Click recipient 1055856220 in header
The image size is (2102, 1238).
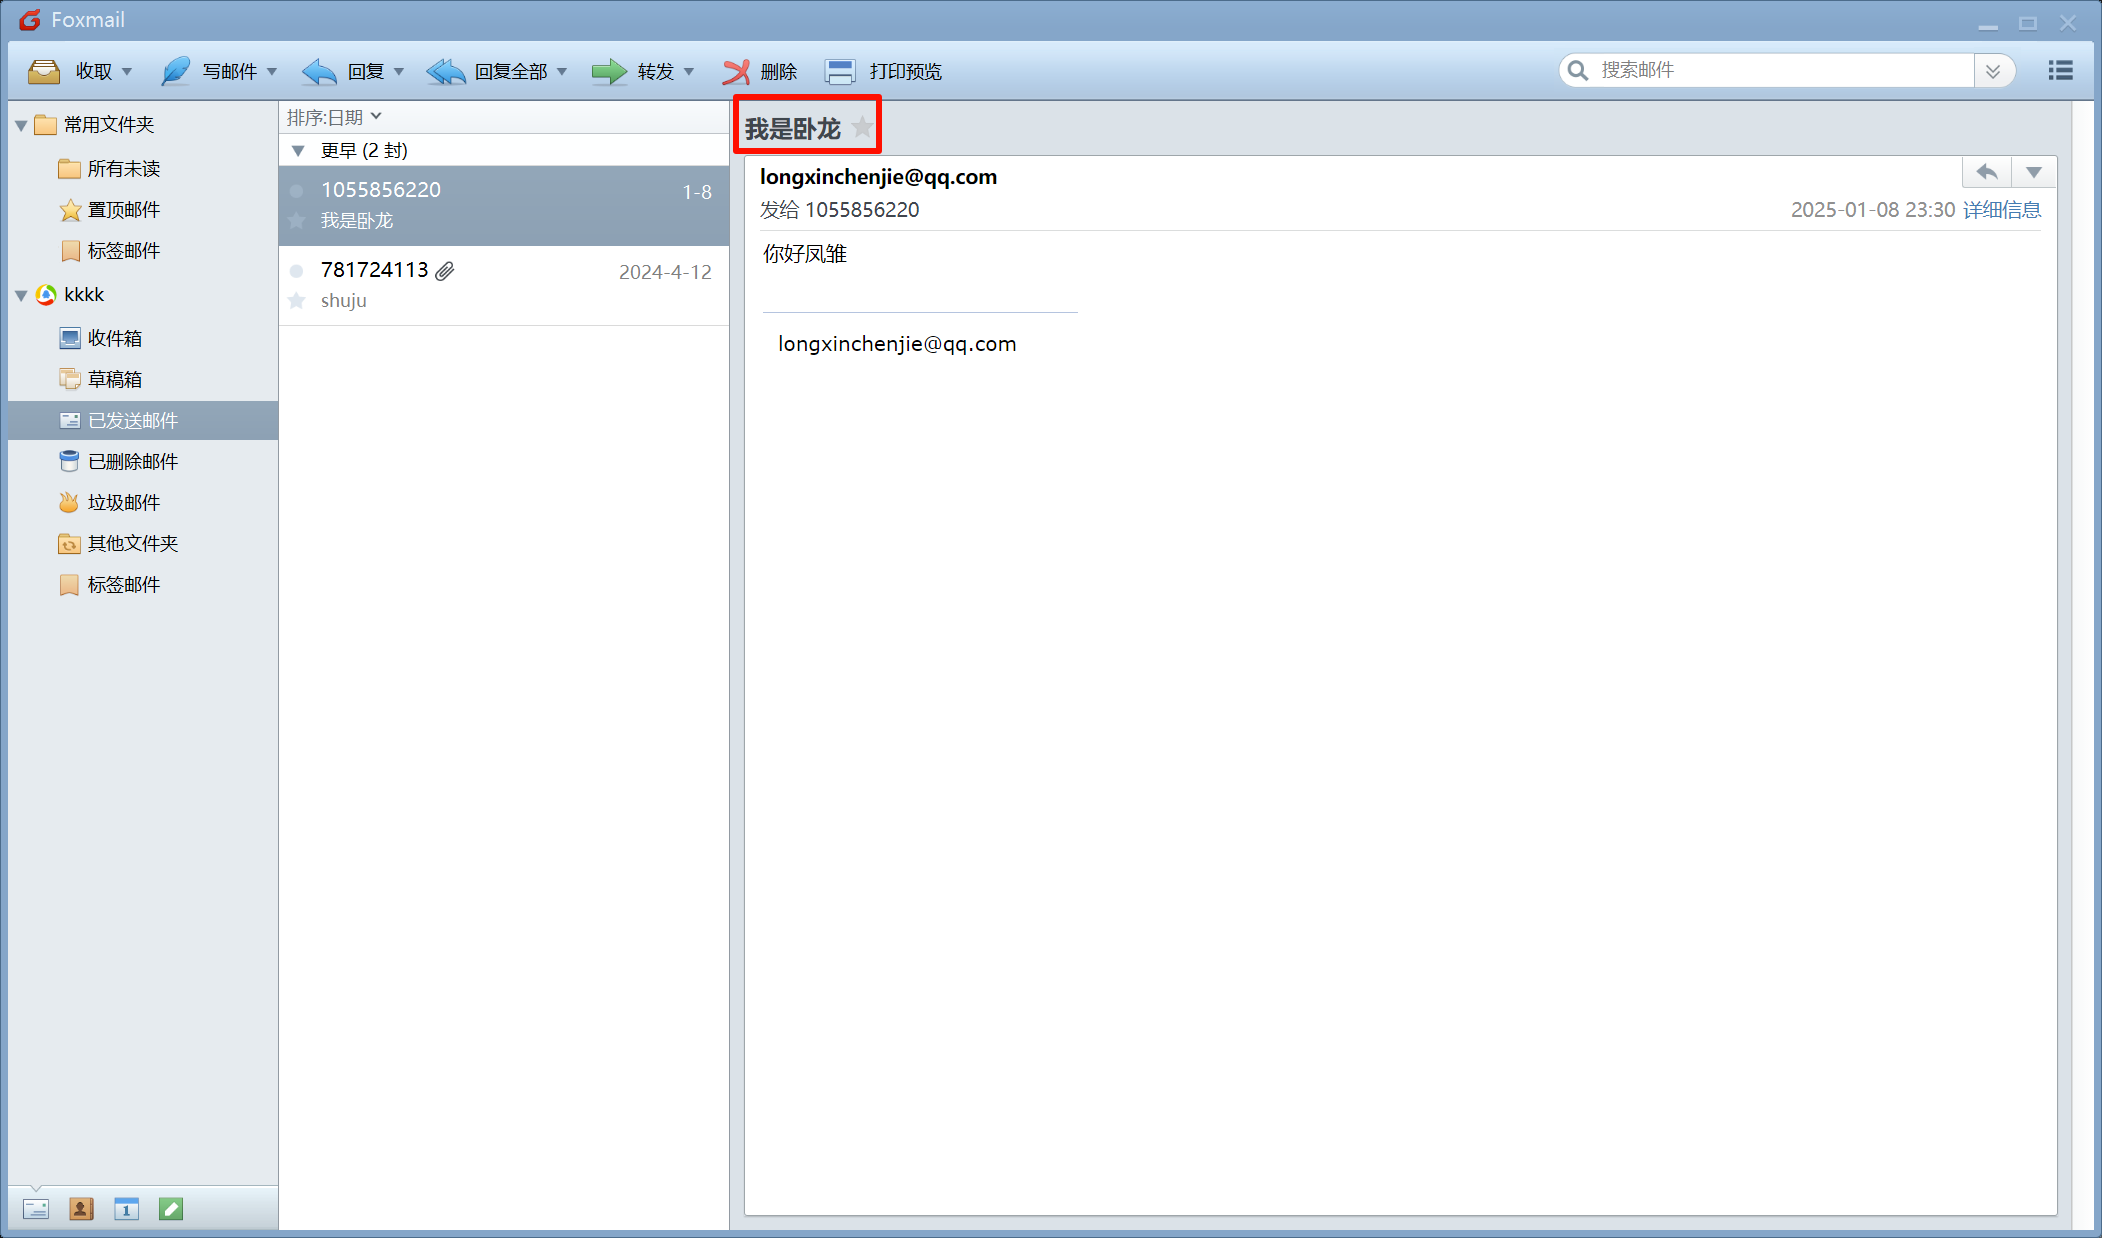[x=862, y=210]
